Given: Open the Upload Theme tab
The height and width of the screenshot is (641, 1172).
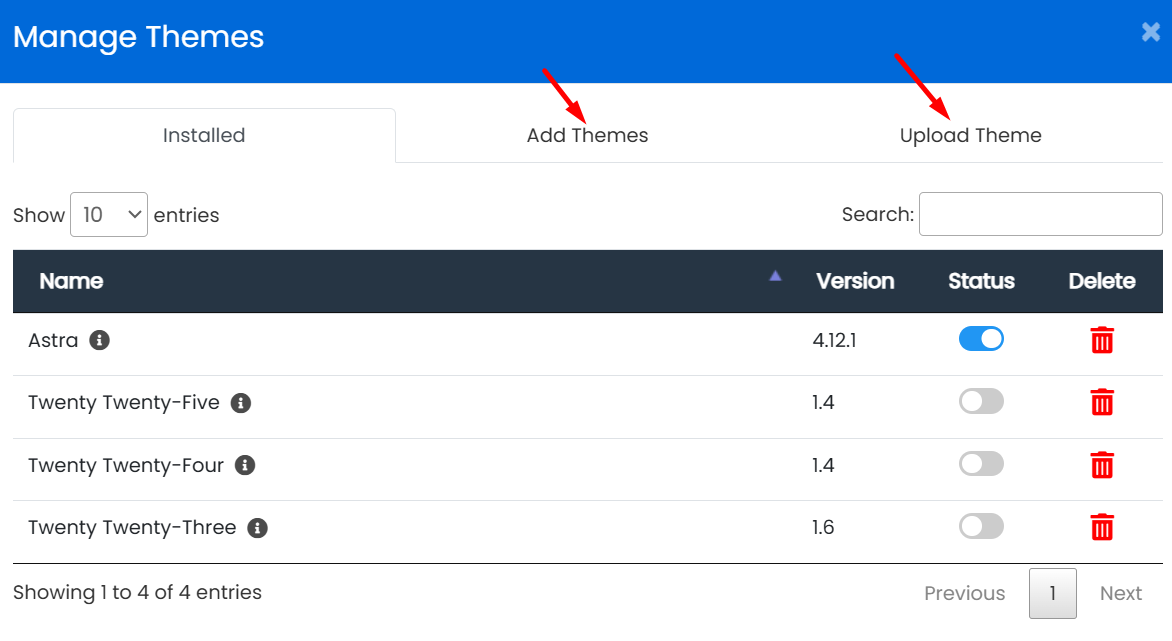Looking at the screenshot, I should pyautogui.click(x=970, y=136).
